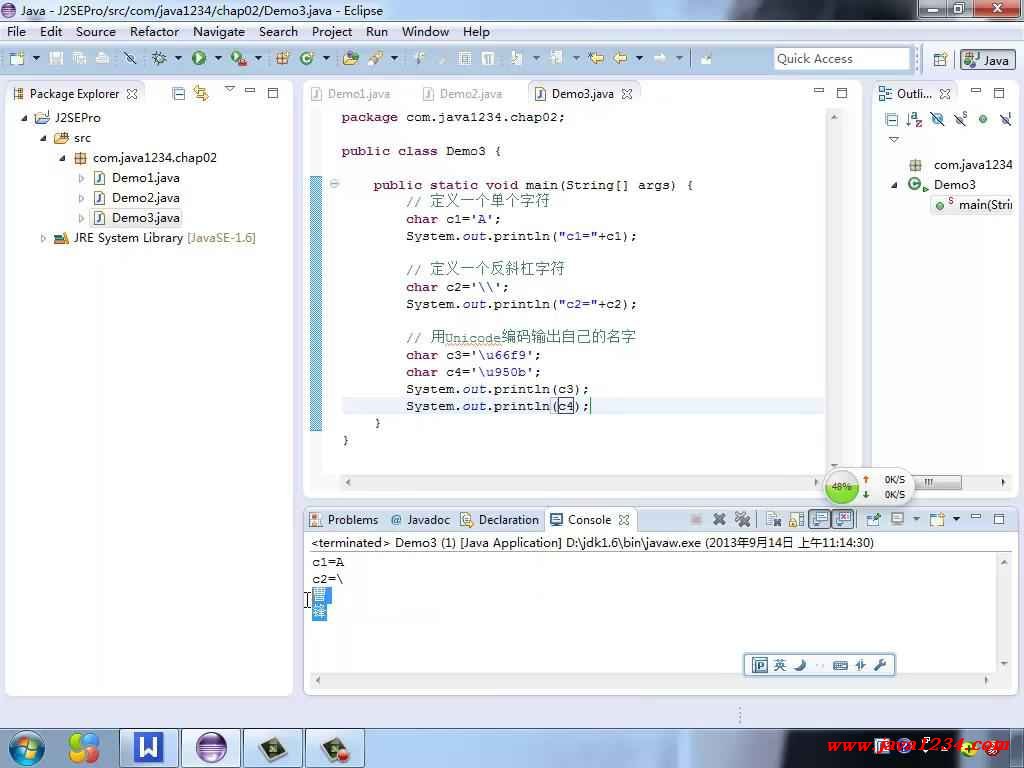
Task: Open the Source menu
Action: 95,31
